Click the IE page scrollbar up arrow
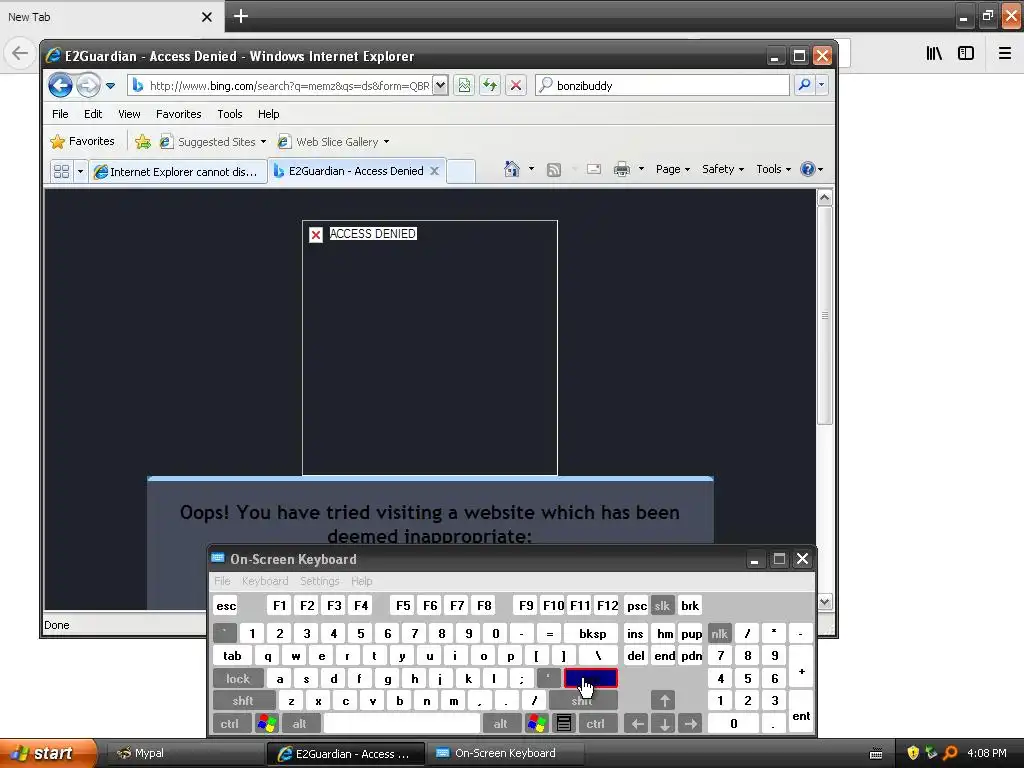1024x768 pixels. 824,197
